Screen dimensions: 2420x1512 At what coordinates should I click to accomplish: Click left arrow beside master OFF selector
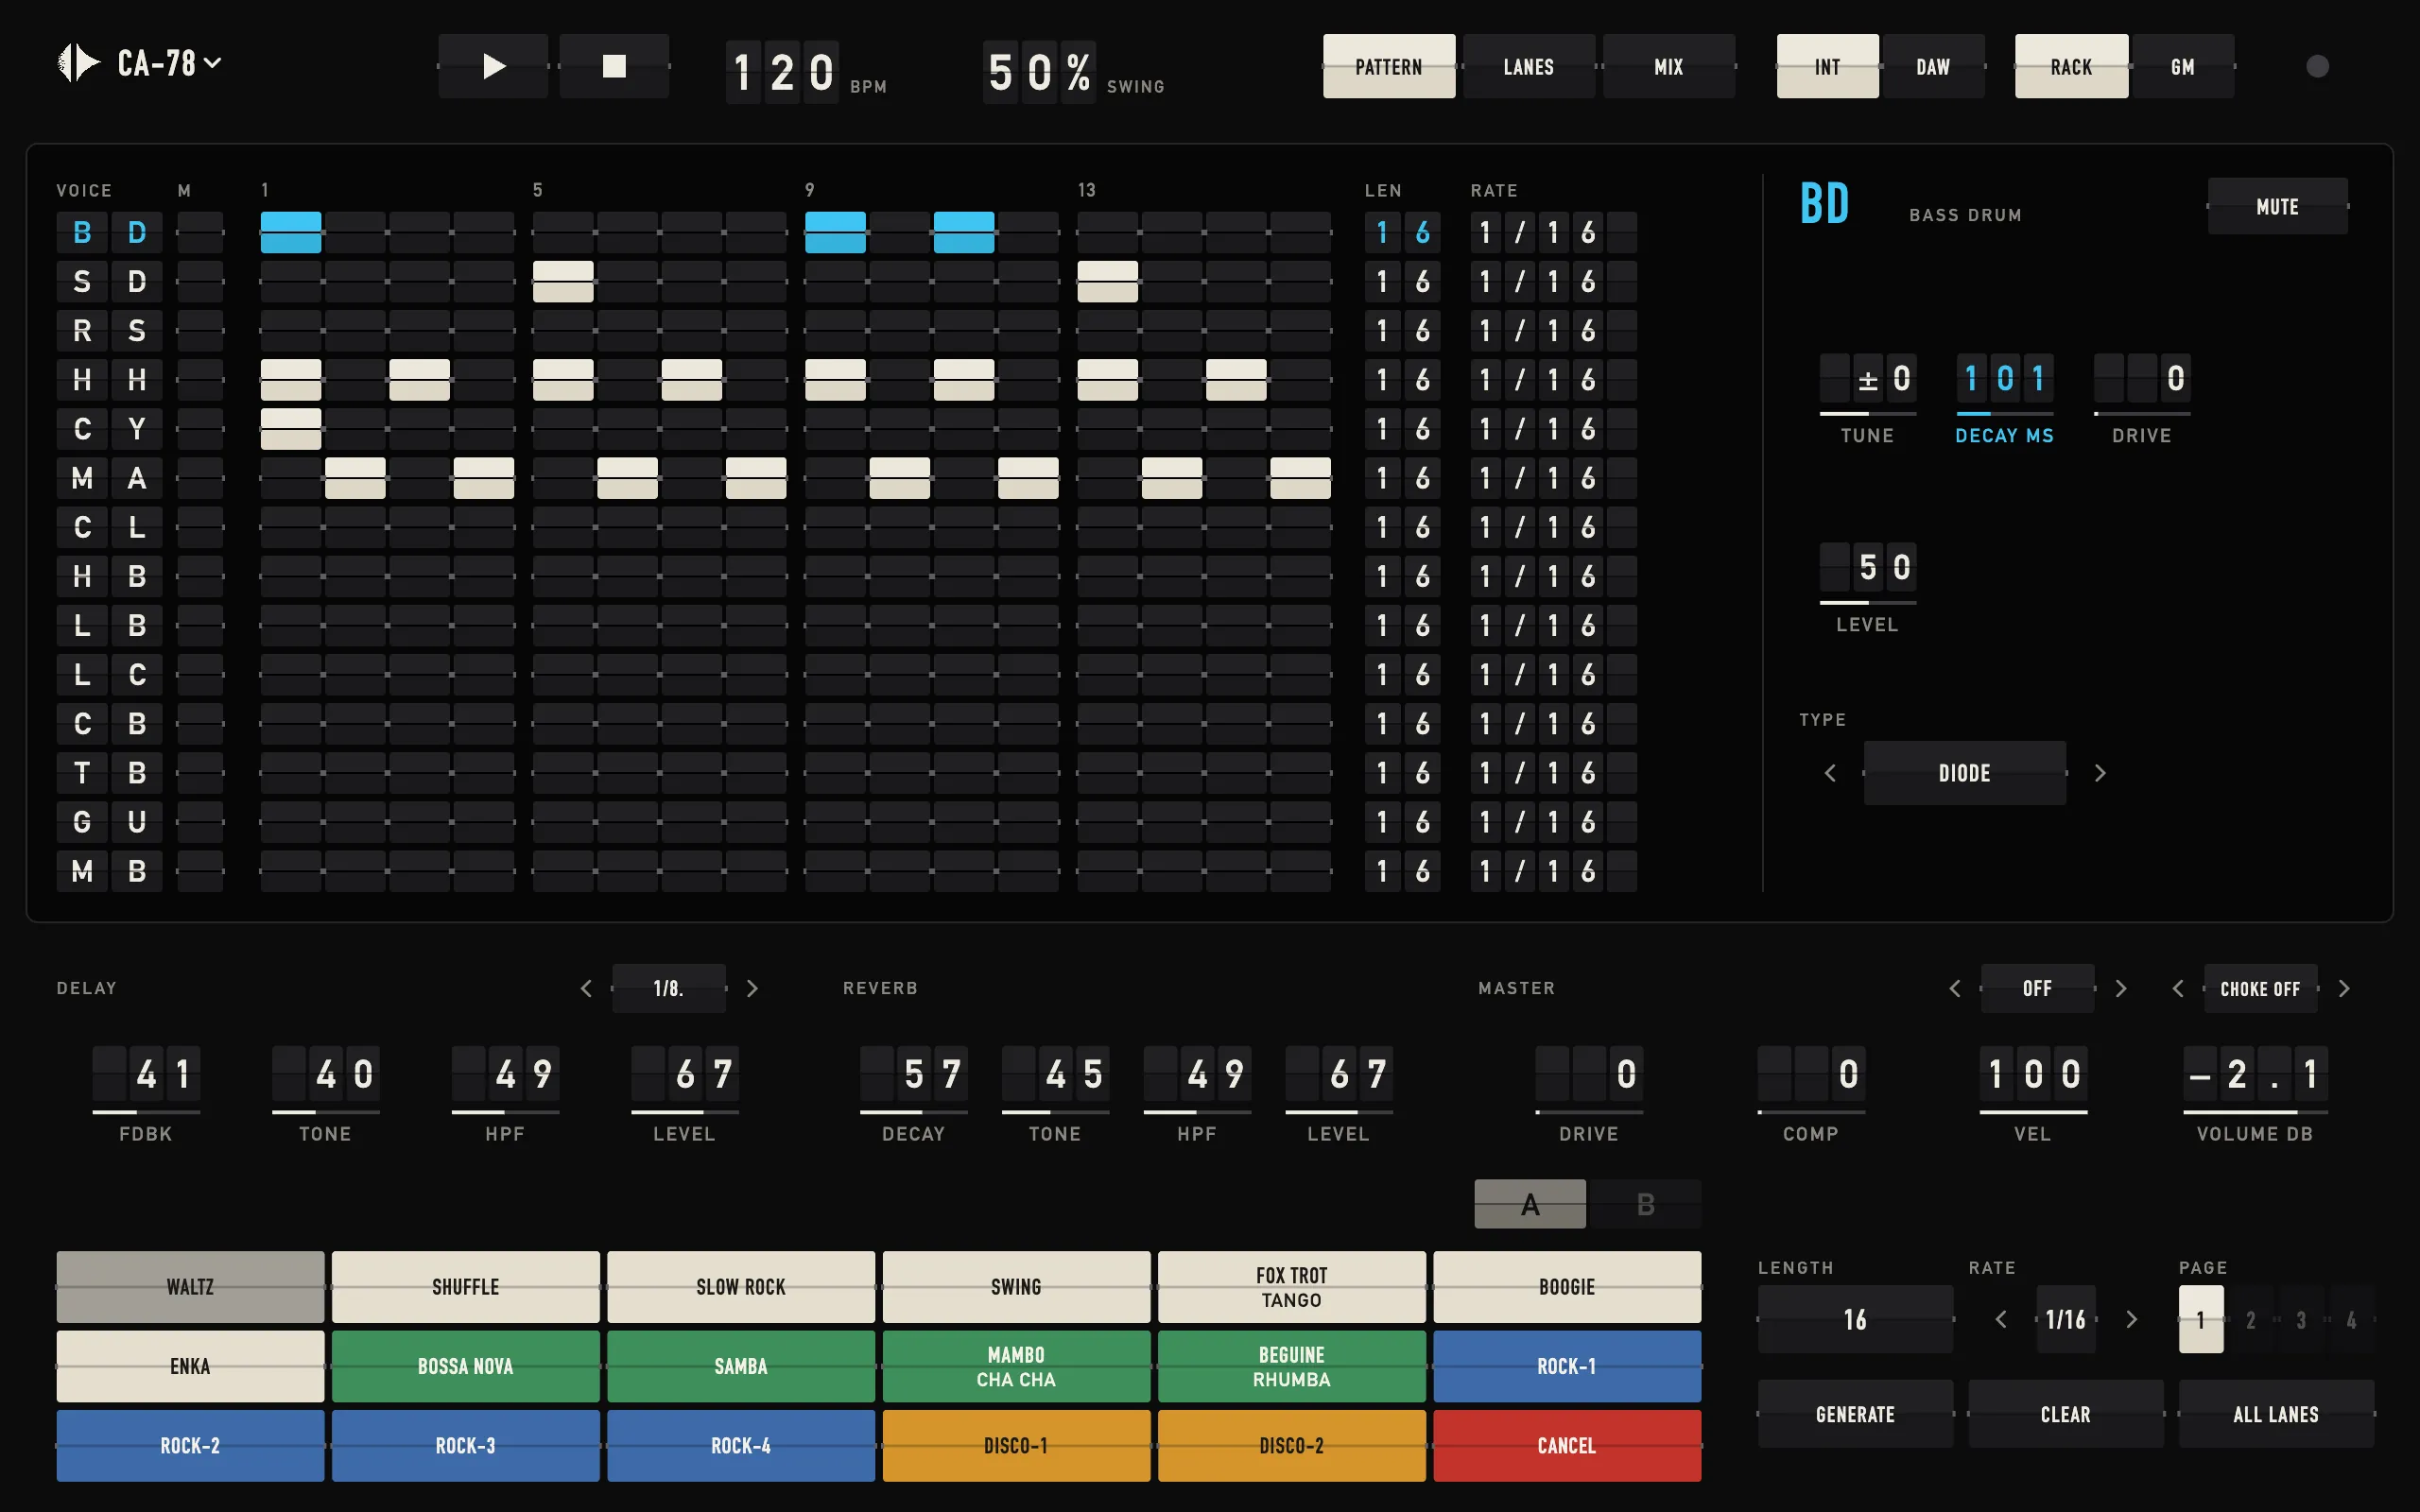[x=1955, y=988]
